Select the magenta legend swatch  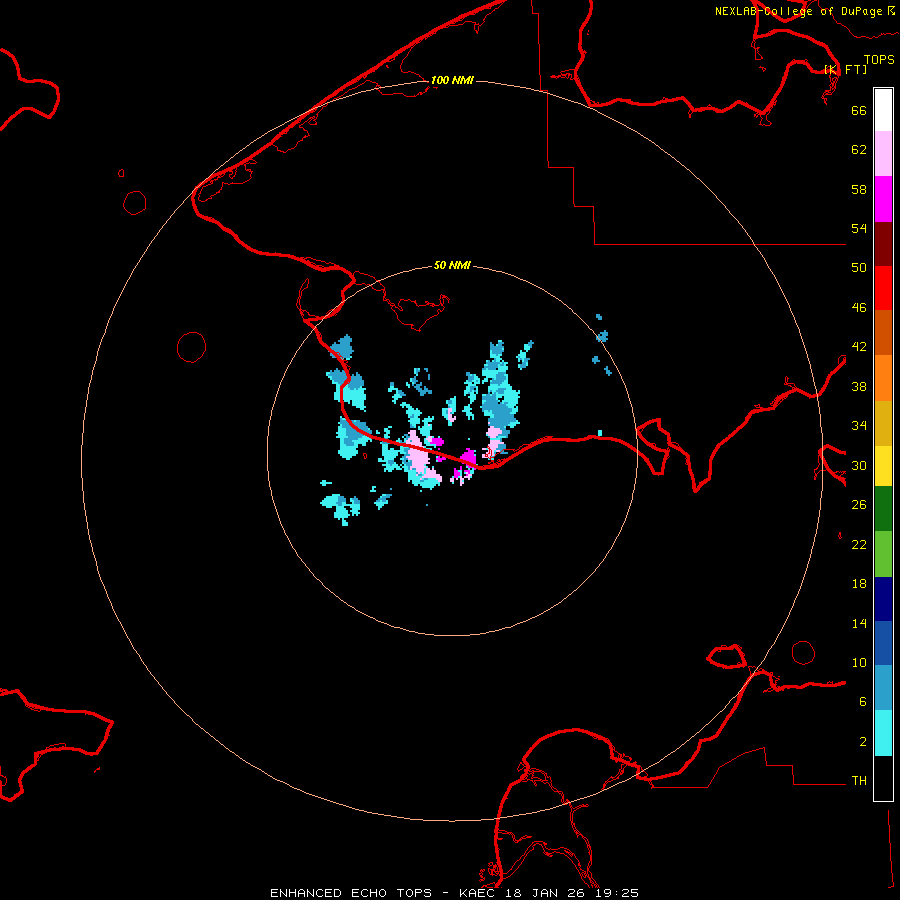(x=883, y=199)
